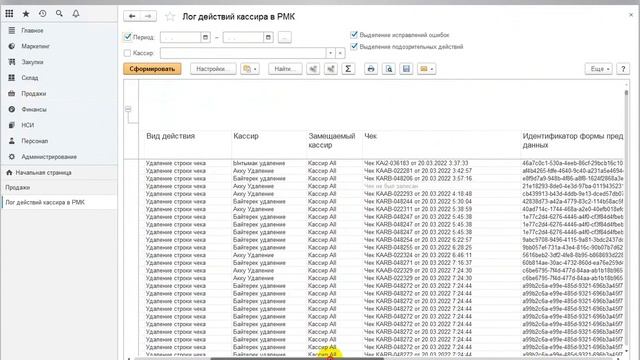
Task: Switch to Начальная страница tab
Action: click(59, 173)
